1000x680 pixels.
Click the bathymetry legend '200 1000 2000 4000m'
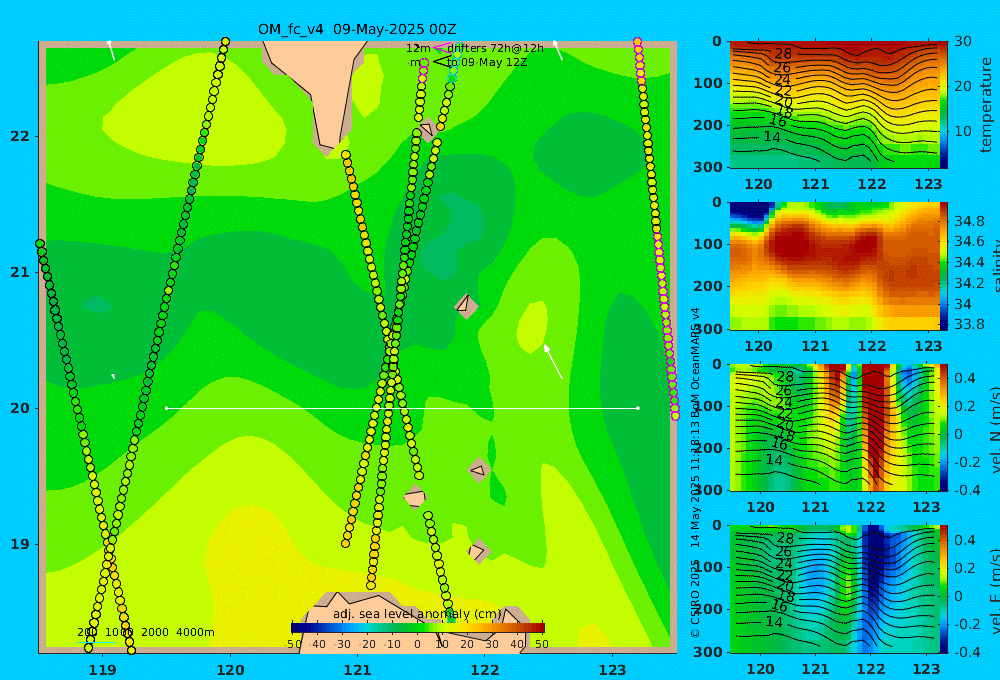146,632
